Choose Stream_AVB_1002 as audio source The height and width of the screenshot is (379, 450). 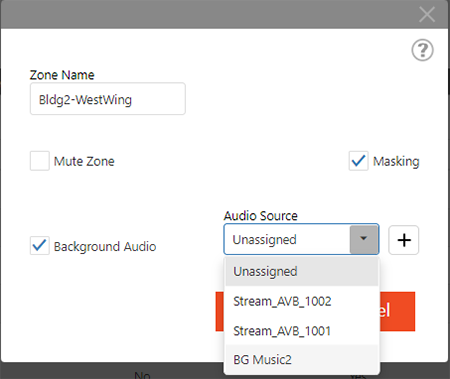(302, 301)
